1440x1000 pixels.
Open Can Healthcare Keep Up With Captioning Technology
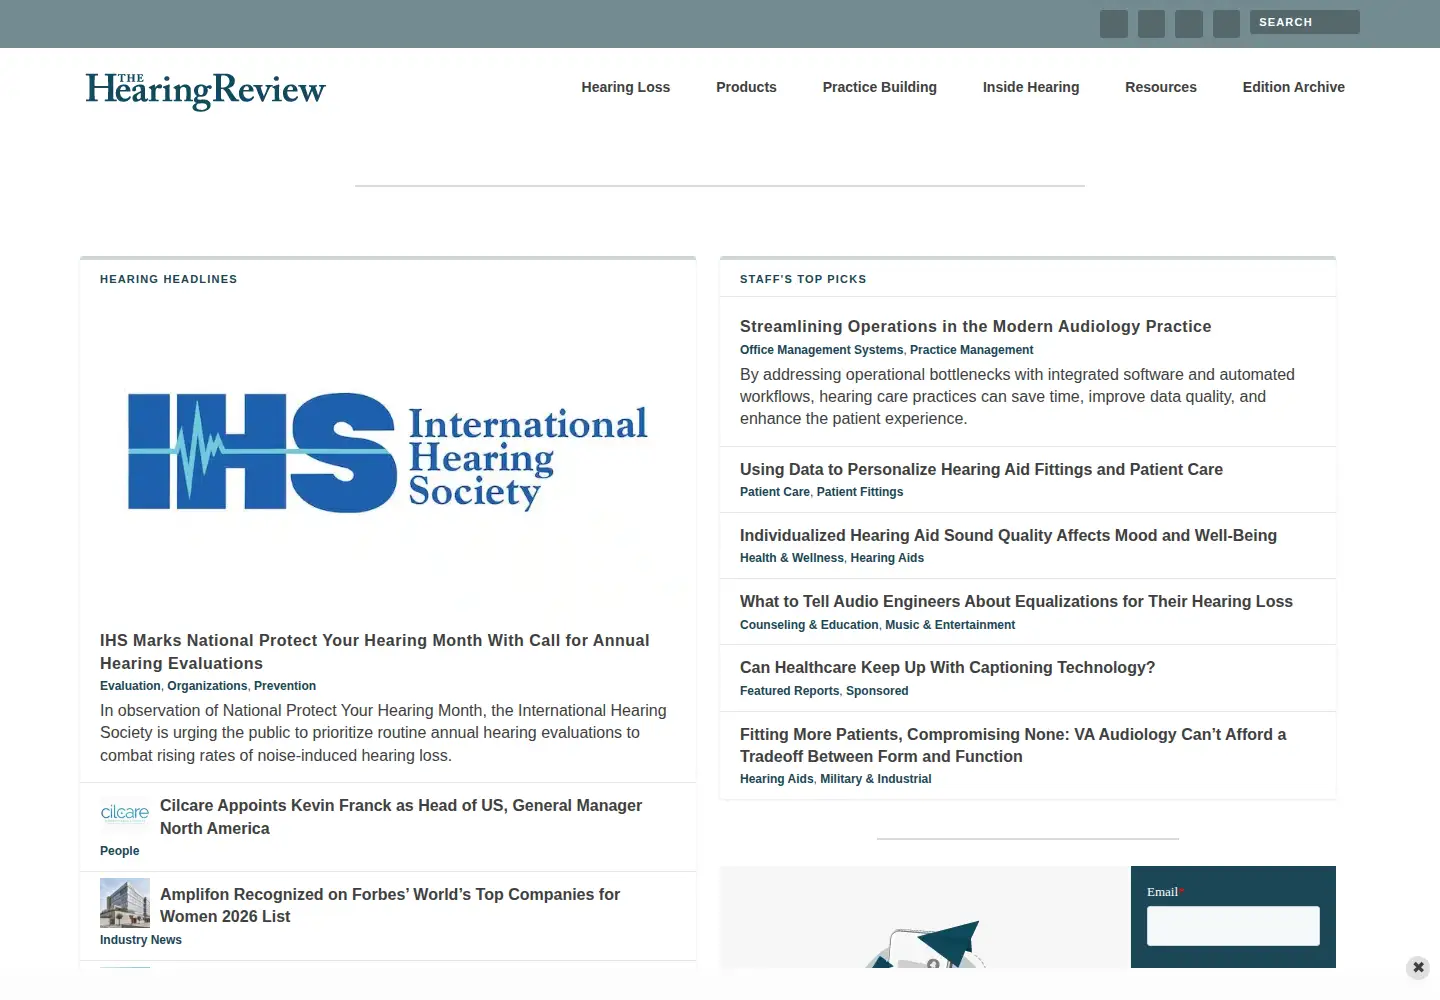(x=947, y=667)
